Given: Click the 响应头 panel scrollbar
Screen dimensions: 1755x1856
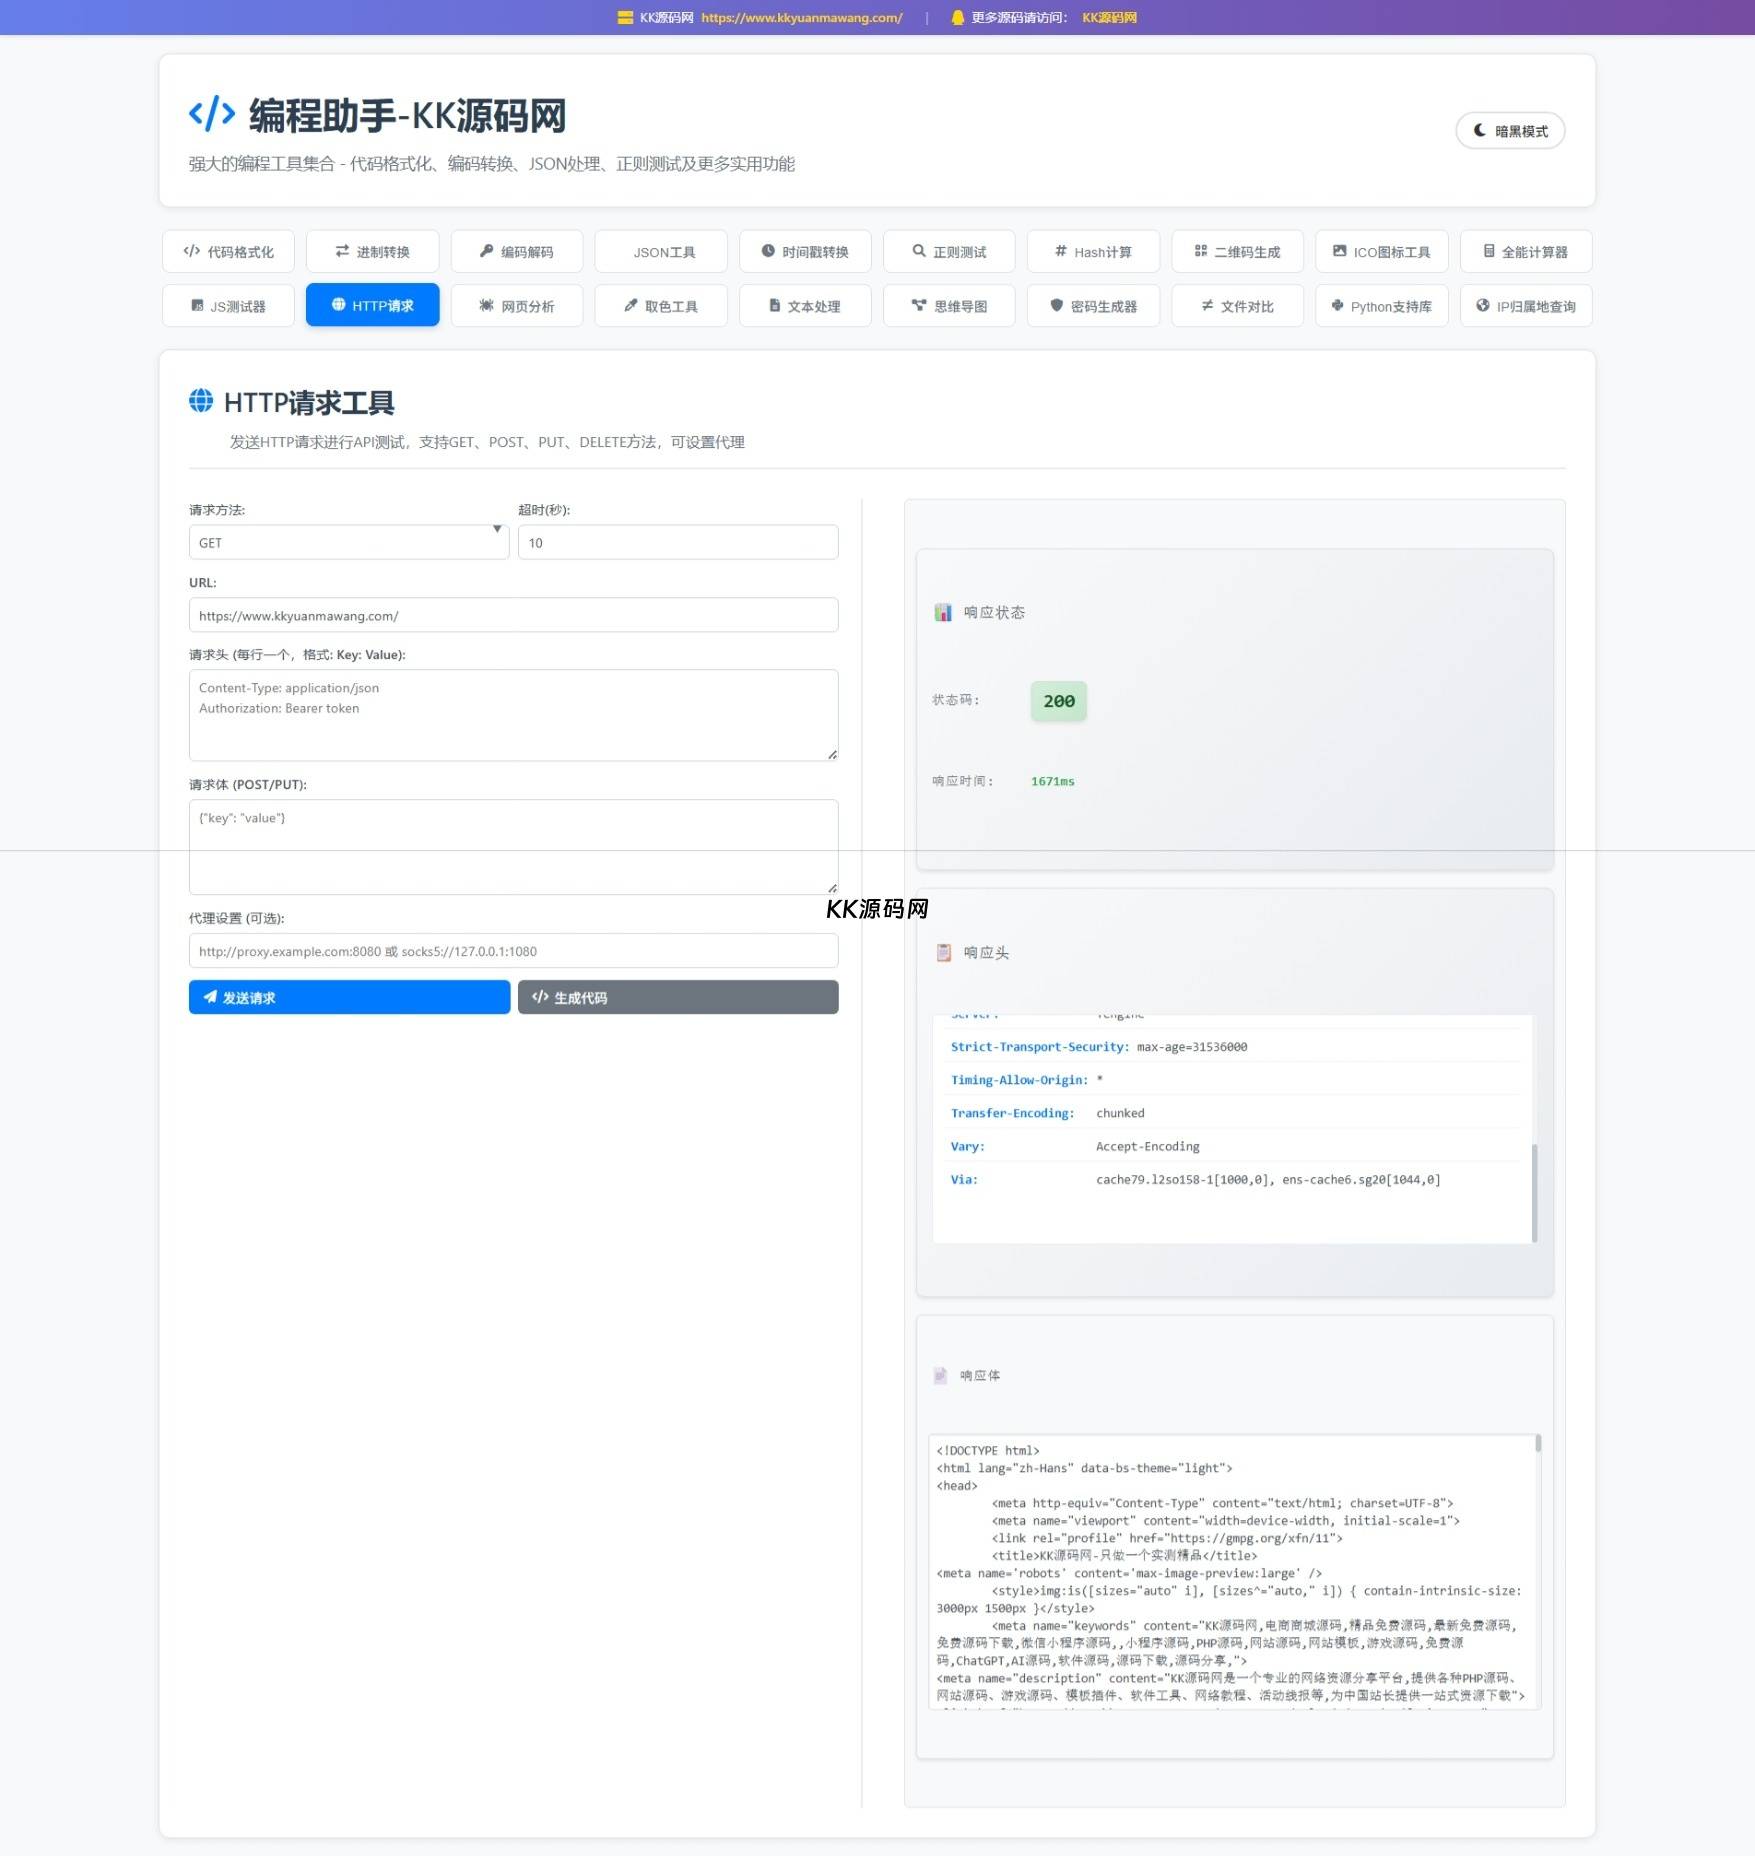Looking at the screenshot, I should pyautogui.click(x=1534, y=1192).
